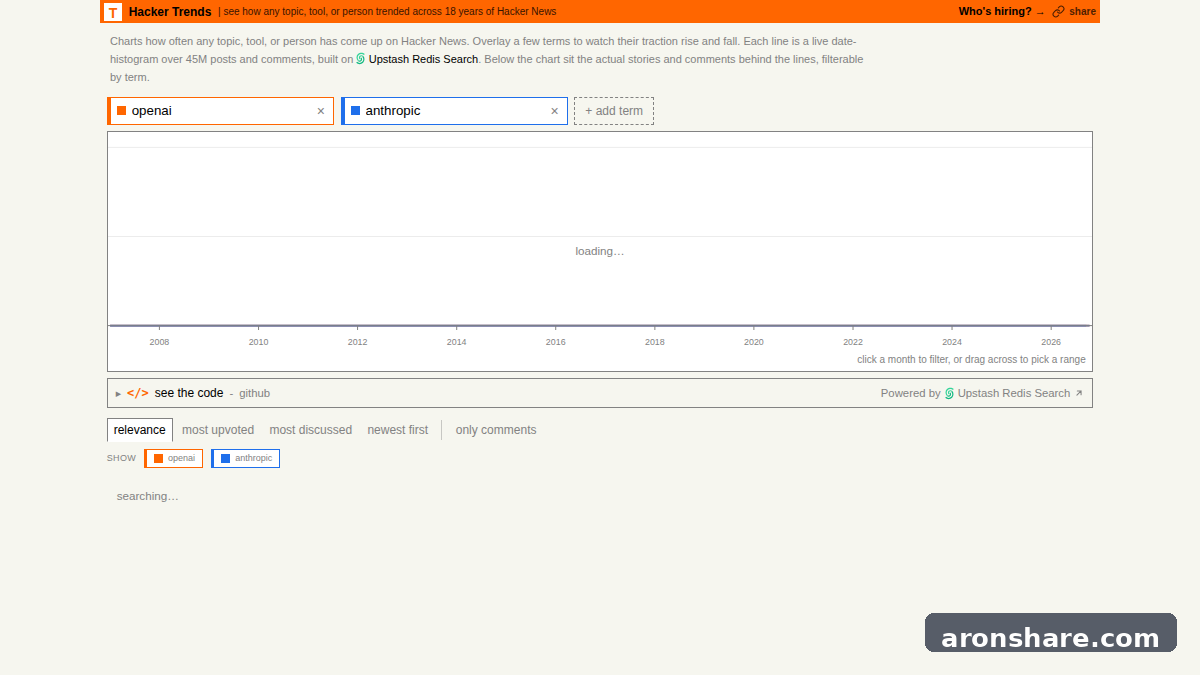1200x675 pixels.
Task: Select the 2008 mark on chart axis
Action: [159, 342]
